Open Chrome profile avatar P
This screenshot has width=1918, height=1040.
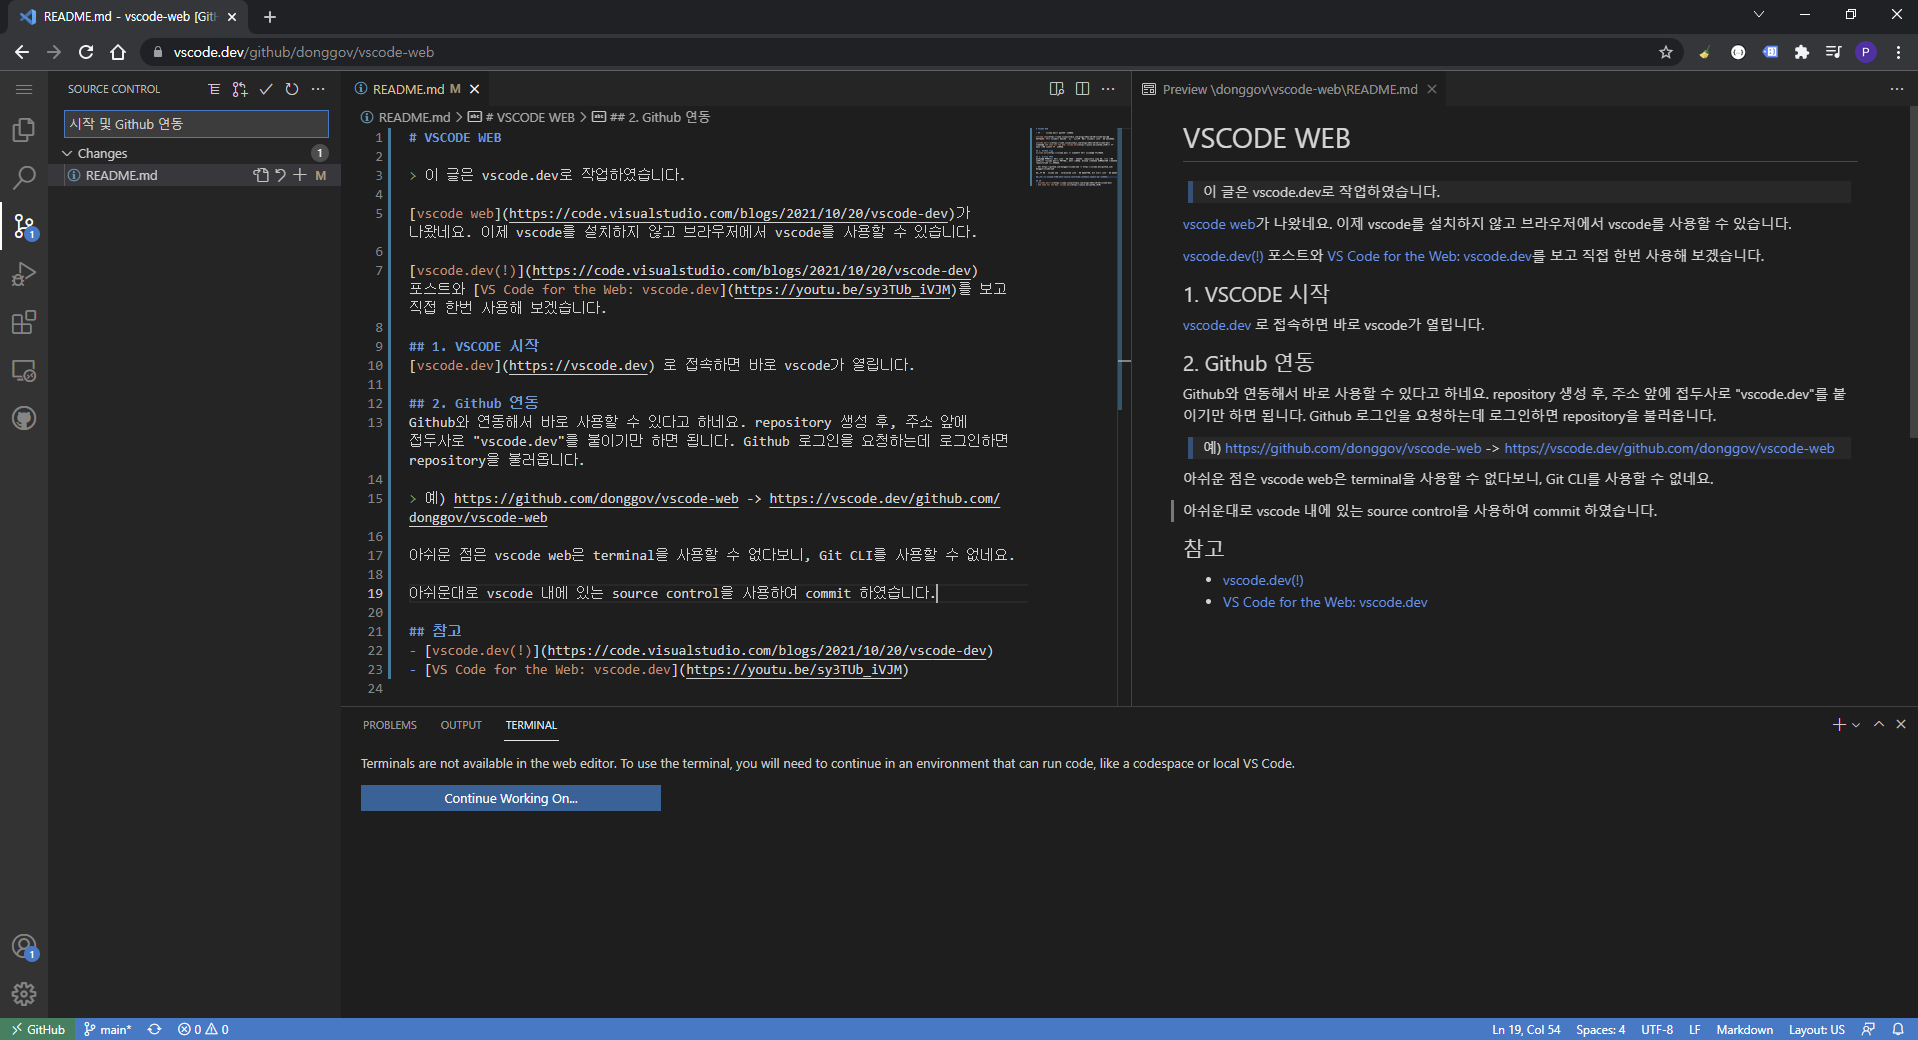coord(1866,52)
